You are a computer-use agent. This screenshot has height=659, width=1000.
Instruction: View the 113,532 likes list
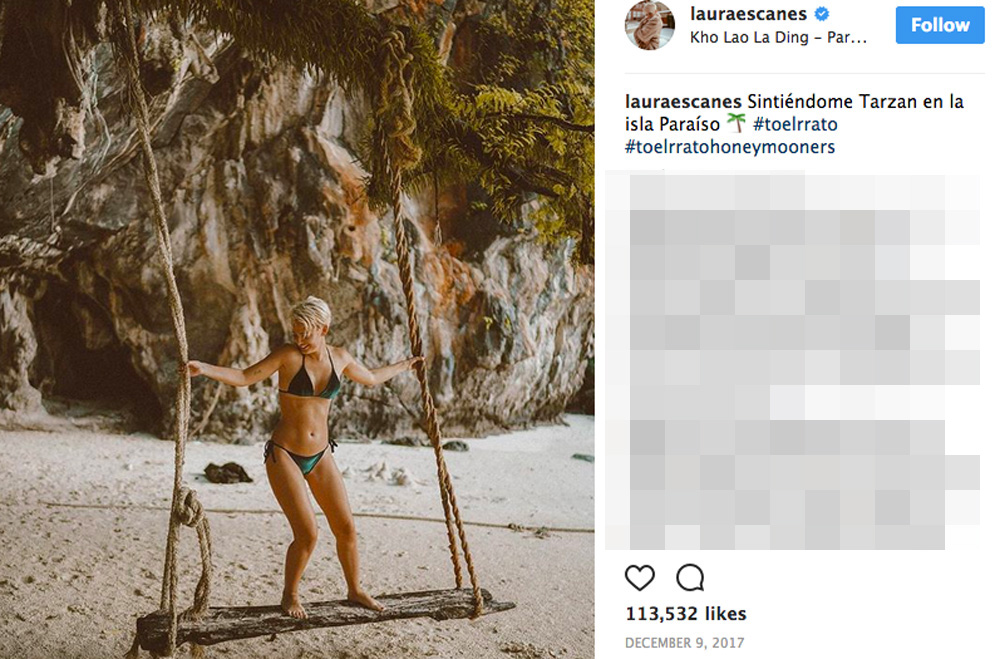click(686, 614)
